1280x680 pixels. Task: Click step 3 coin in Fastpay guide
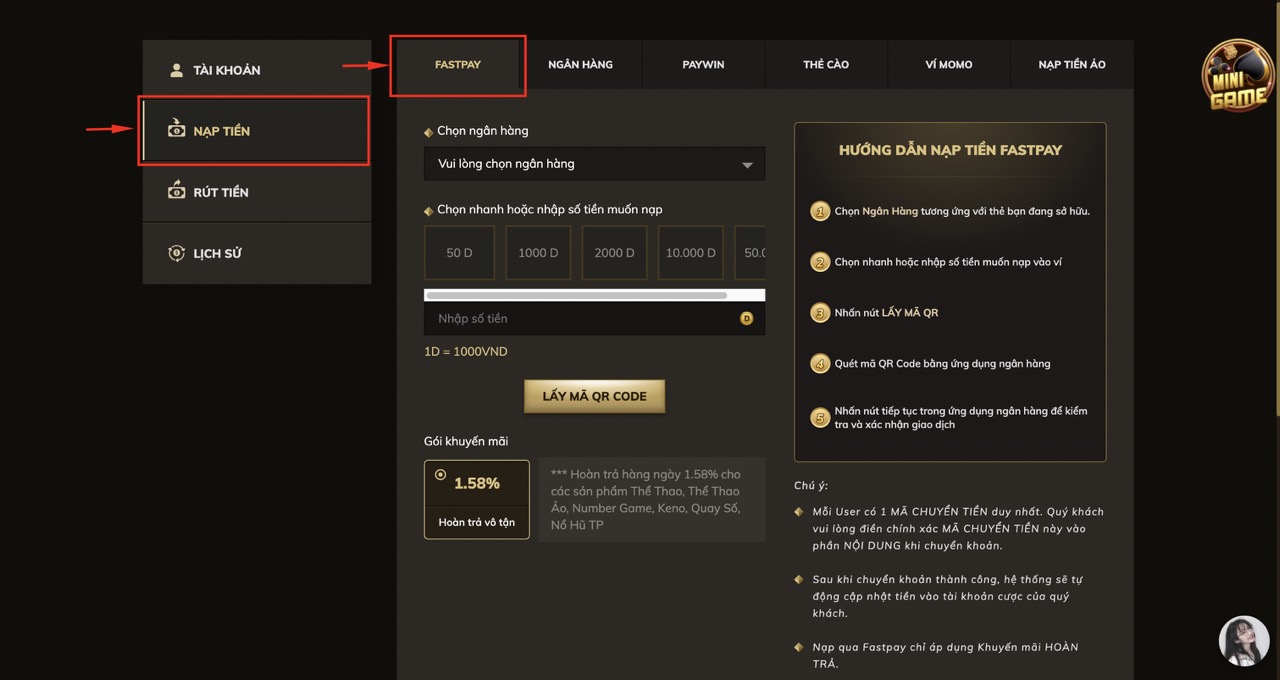(820, 313)
